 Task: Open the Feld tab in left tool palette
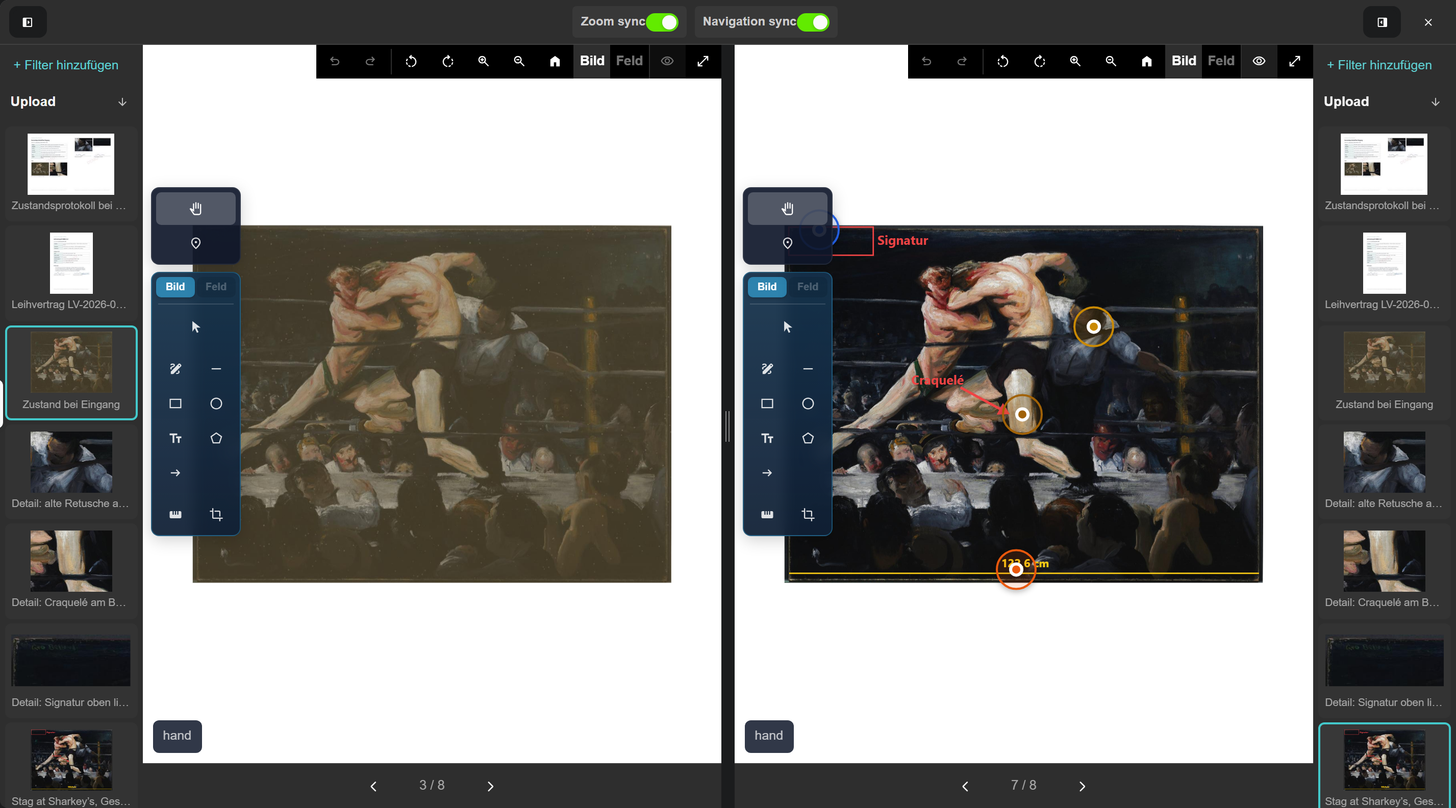coord(216,287)
